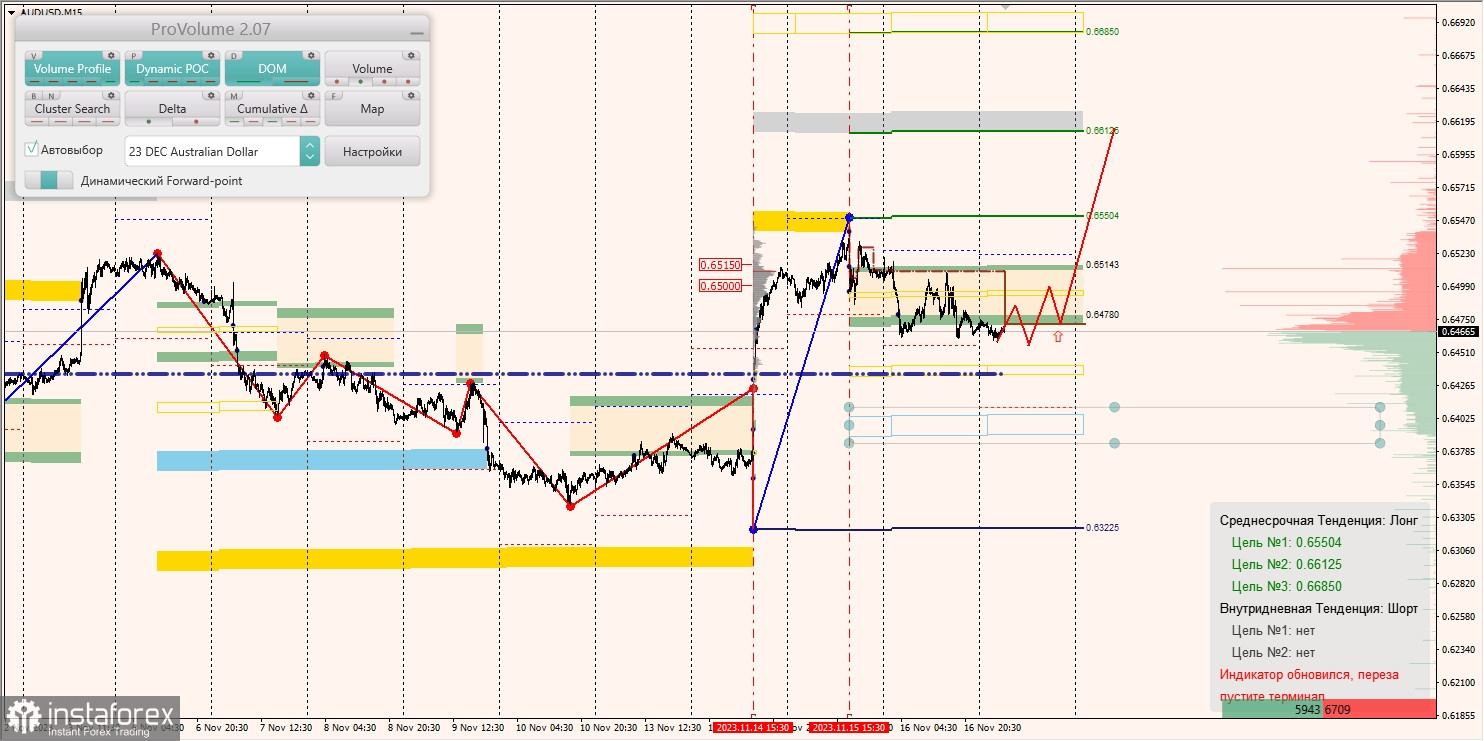
Task: Click the triangle beside AUDUSD.M15 title
Action: pyautogui.click(x=10, y=12)
